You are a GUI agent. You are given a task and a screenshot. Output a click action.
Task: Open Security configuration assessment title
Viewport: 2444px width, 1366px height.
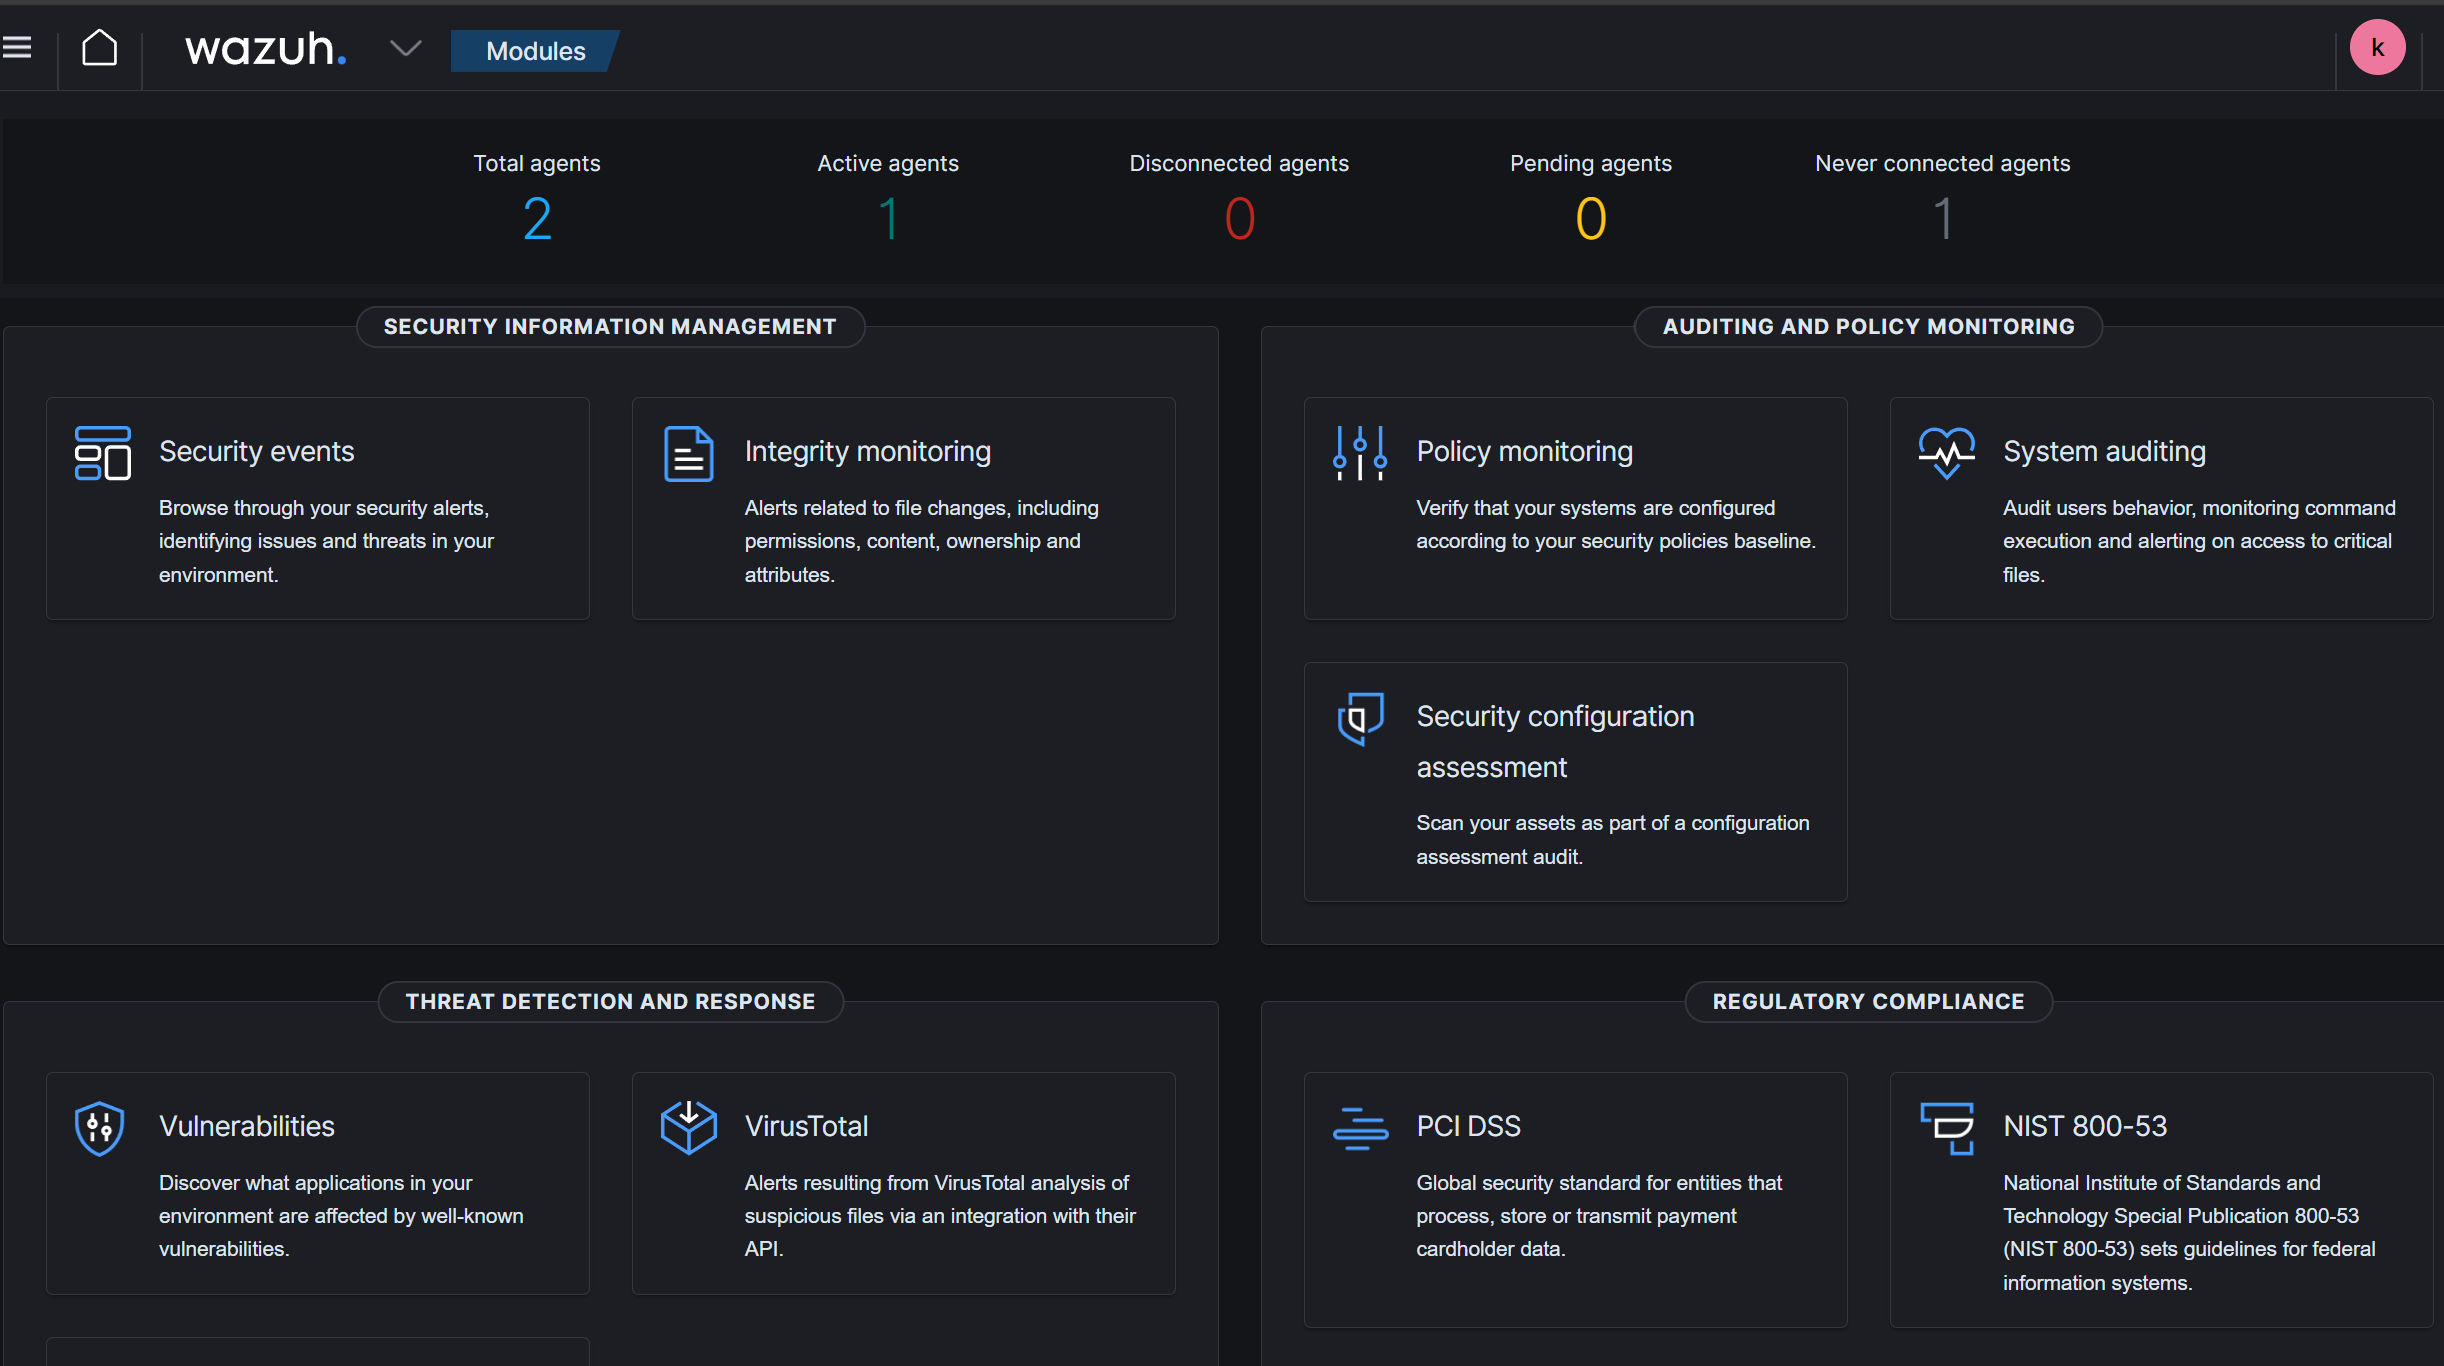click(1555, 741)
